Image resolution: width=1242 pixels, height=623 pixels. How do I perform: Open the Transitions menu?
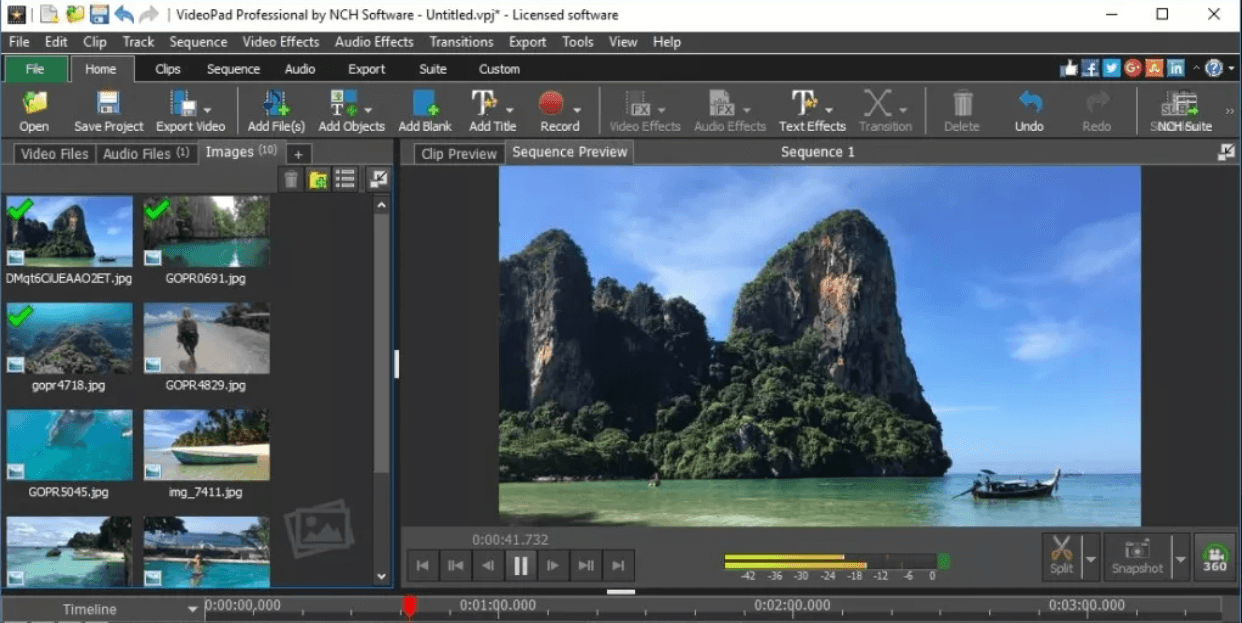(x=461, y=42)
